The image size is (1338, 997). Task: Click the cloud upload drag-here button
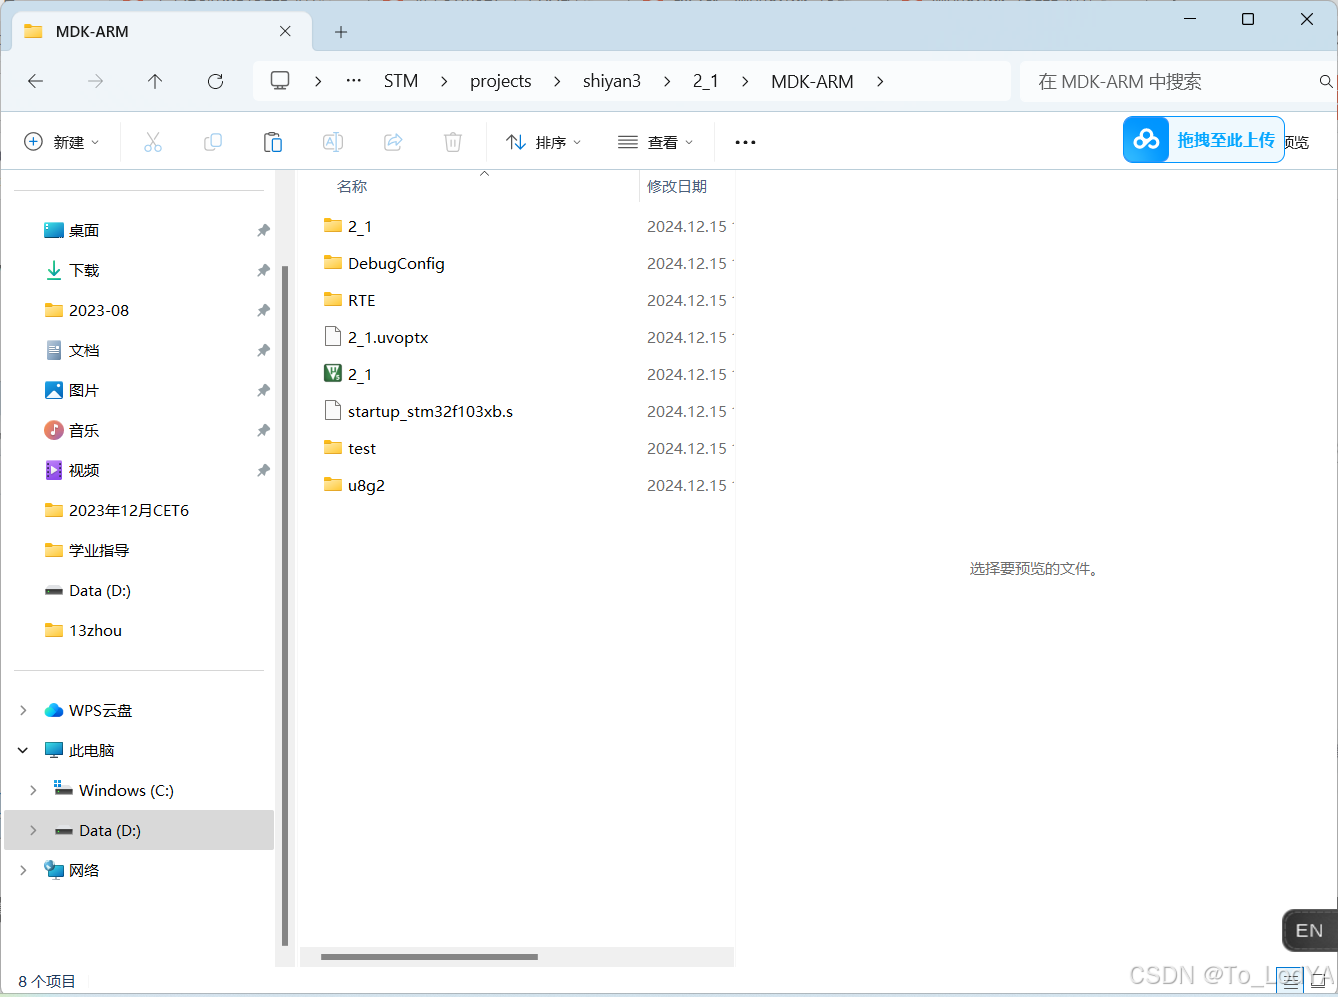click(x=1203, y=140)
